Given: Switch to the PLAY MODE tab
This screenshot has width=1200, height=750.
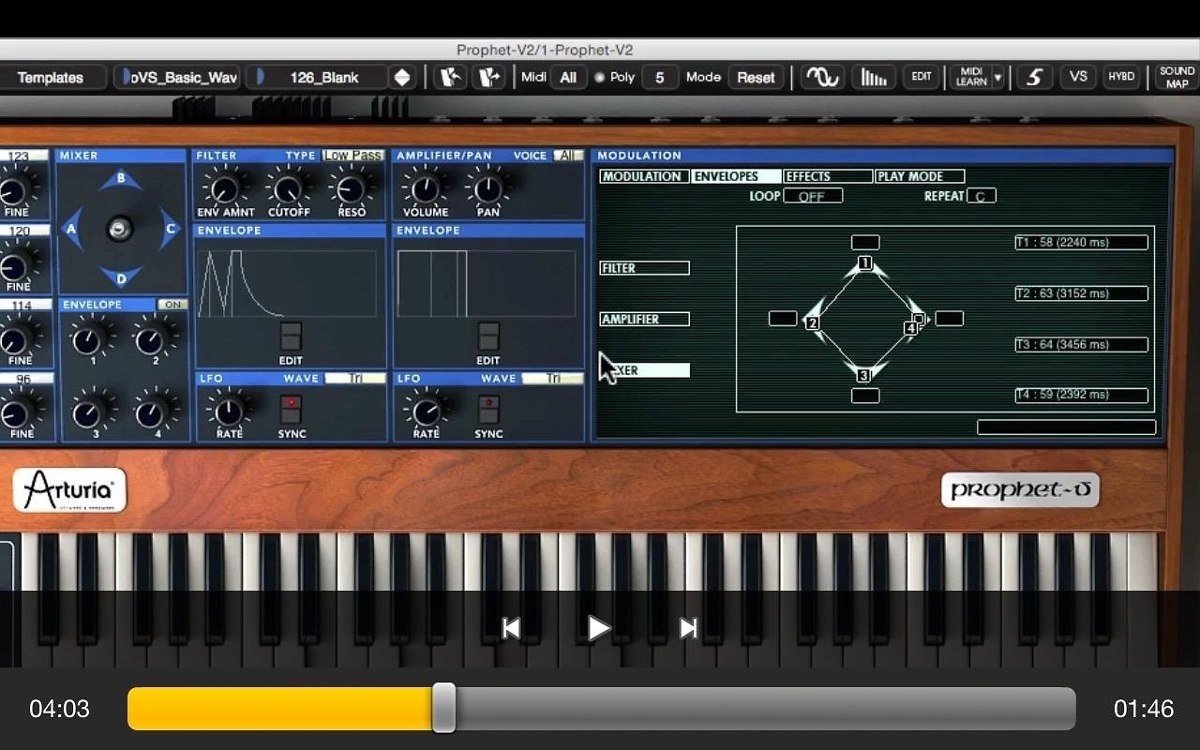Looking at the screenshot, I should point(920,176).
